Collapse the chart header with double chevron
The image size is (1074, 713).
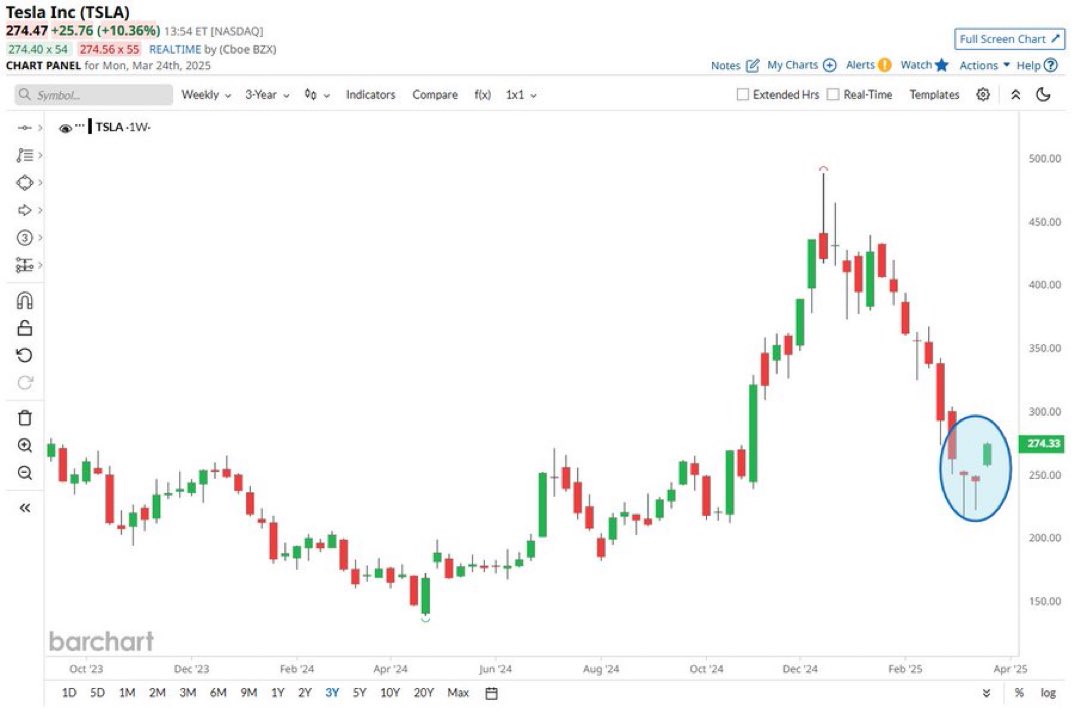1016,95
